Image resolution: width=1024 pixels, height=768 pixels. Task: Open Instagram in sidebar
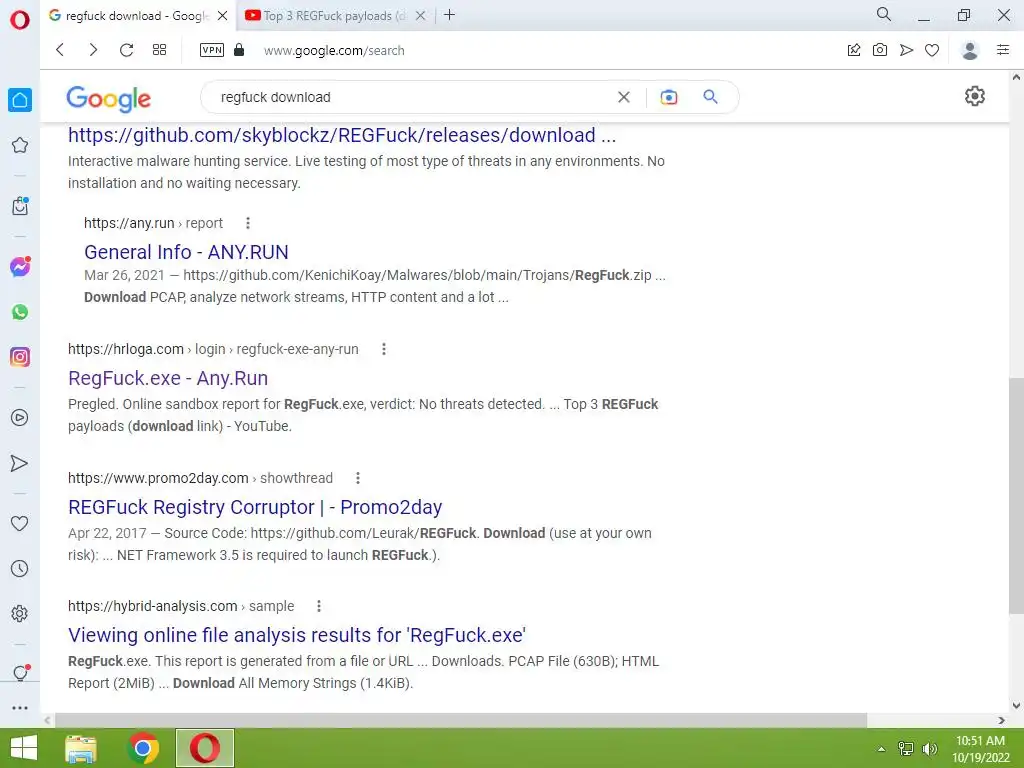tap(20, 357)
